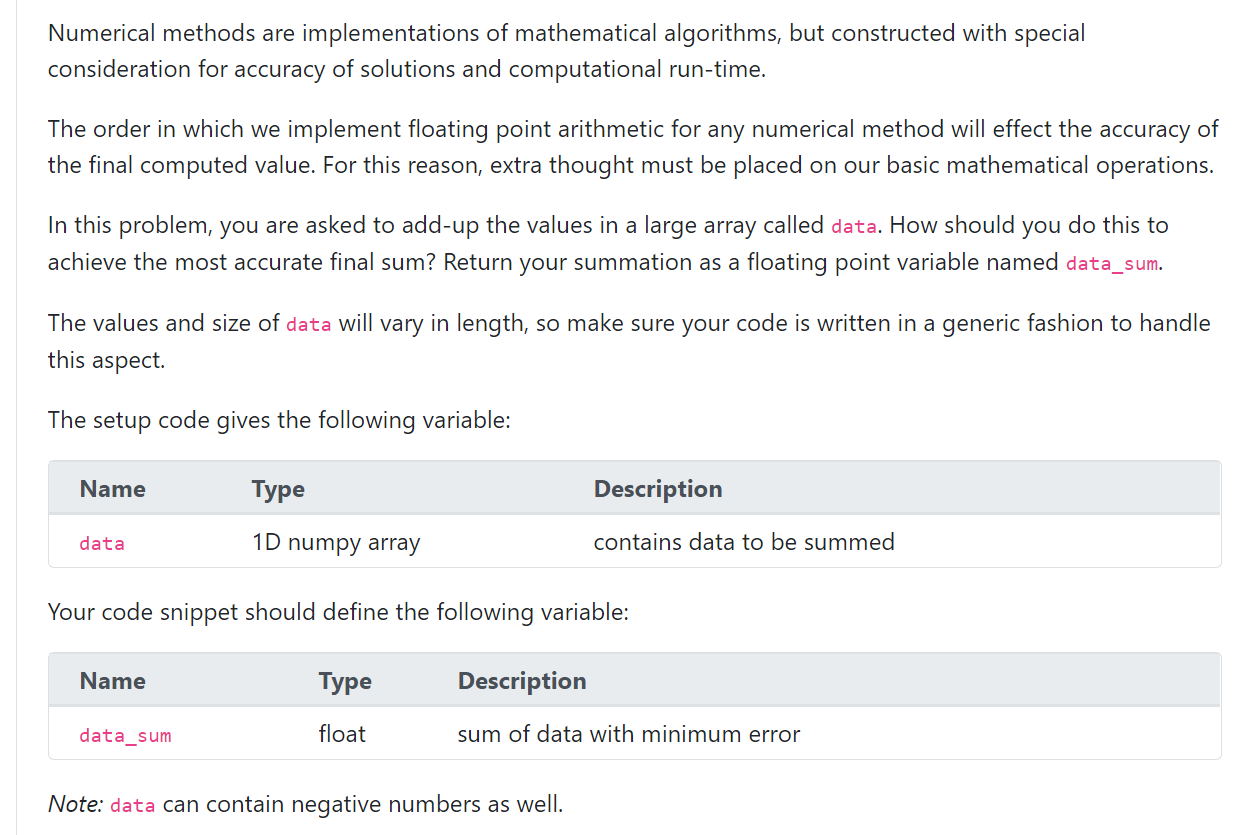
Task: Click the 'float' type cell
Action: click(342, 735)
